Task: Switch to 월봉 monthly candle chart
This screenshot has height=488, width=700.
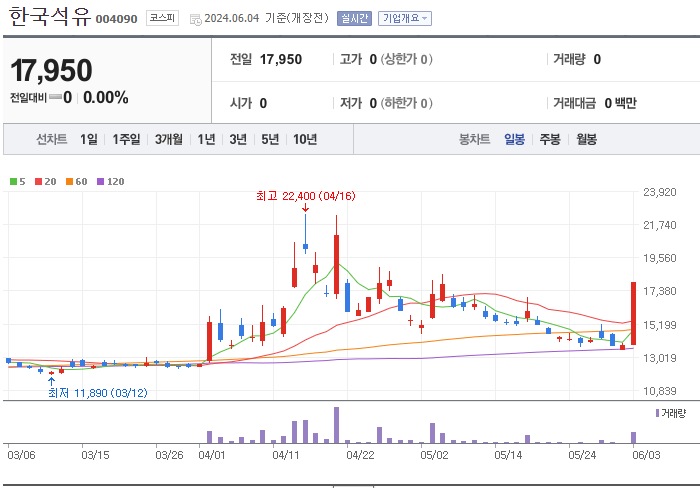Action: tap(586, 139)
